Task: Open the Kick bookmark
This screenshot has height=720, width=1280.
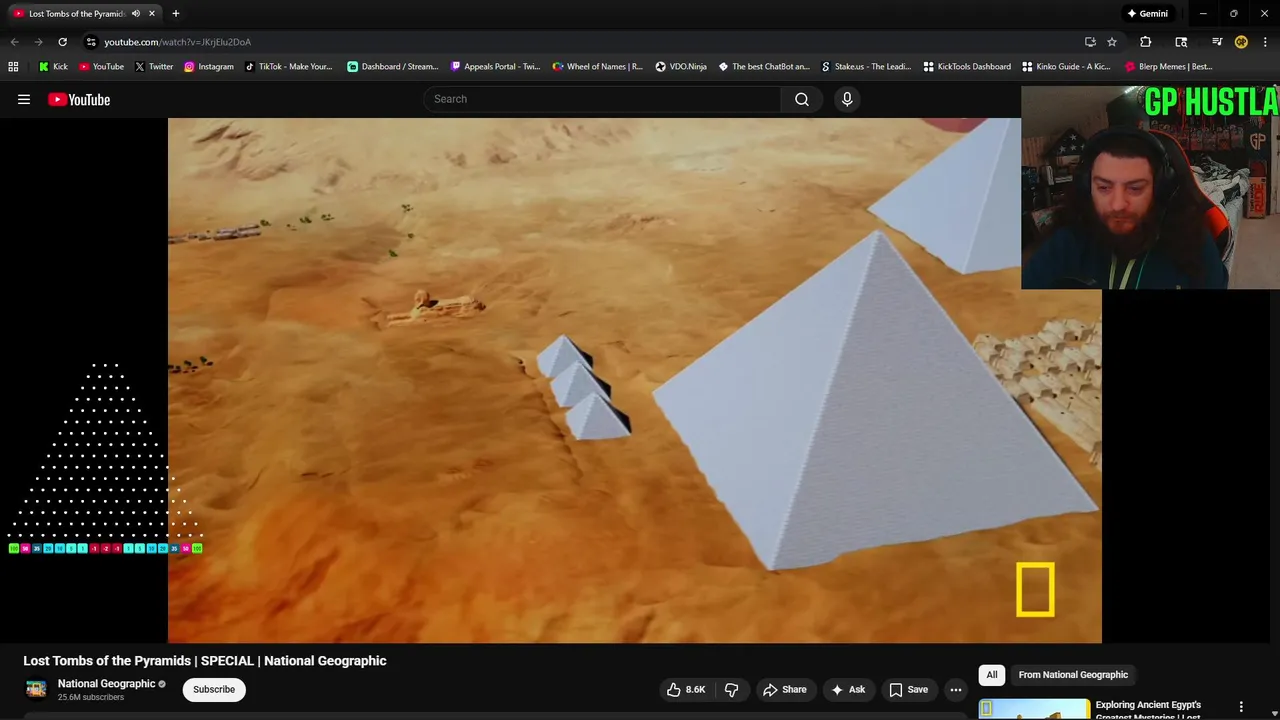Action: click(x=53, y=67)
